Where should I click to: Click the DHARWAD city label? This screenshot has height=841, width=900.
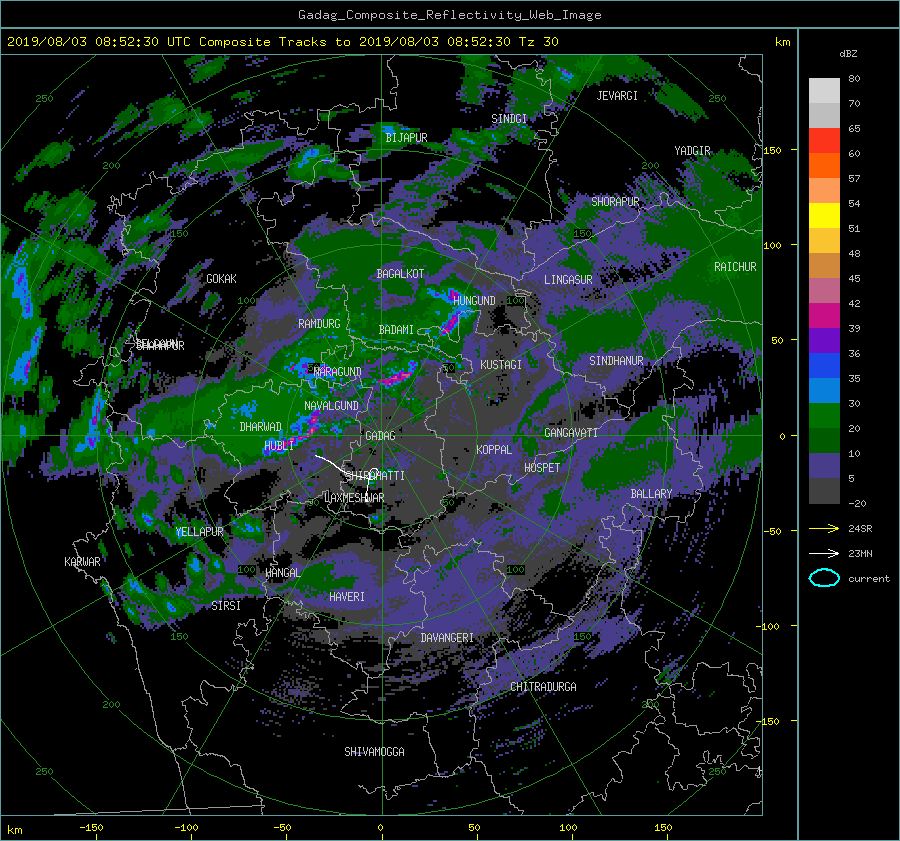261,427
